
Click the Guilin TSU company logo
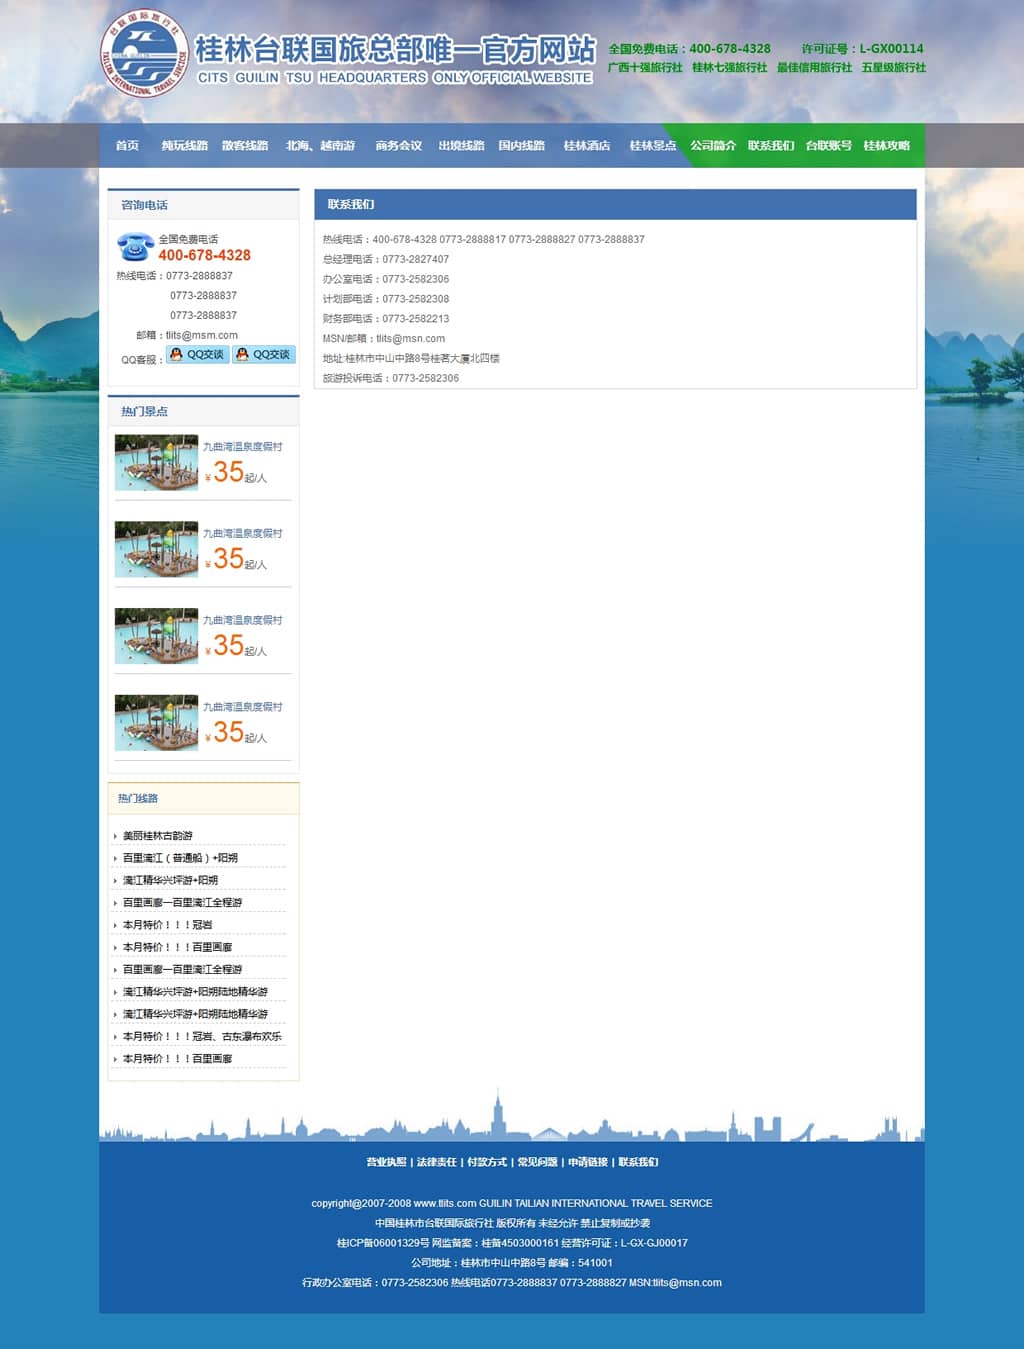pyautogui.click(x=145, y=54)
